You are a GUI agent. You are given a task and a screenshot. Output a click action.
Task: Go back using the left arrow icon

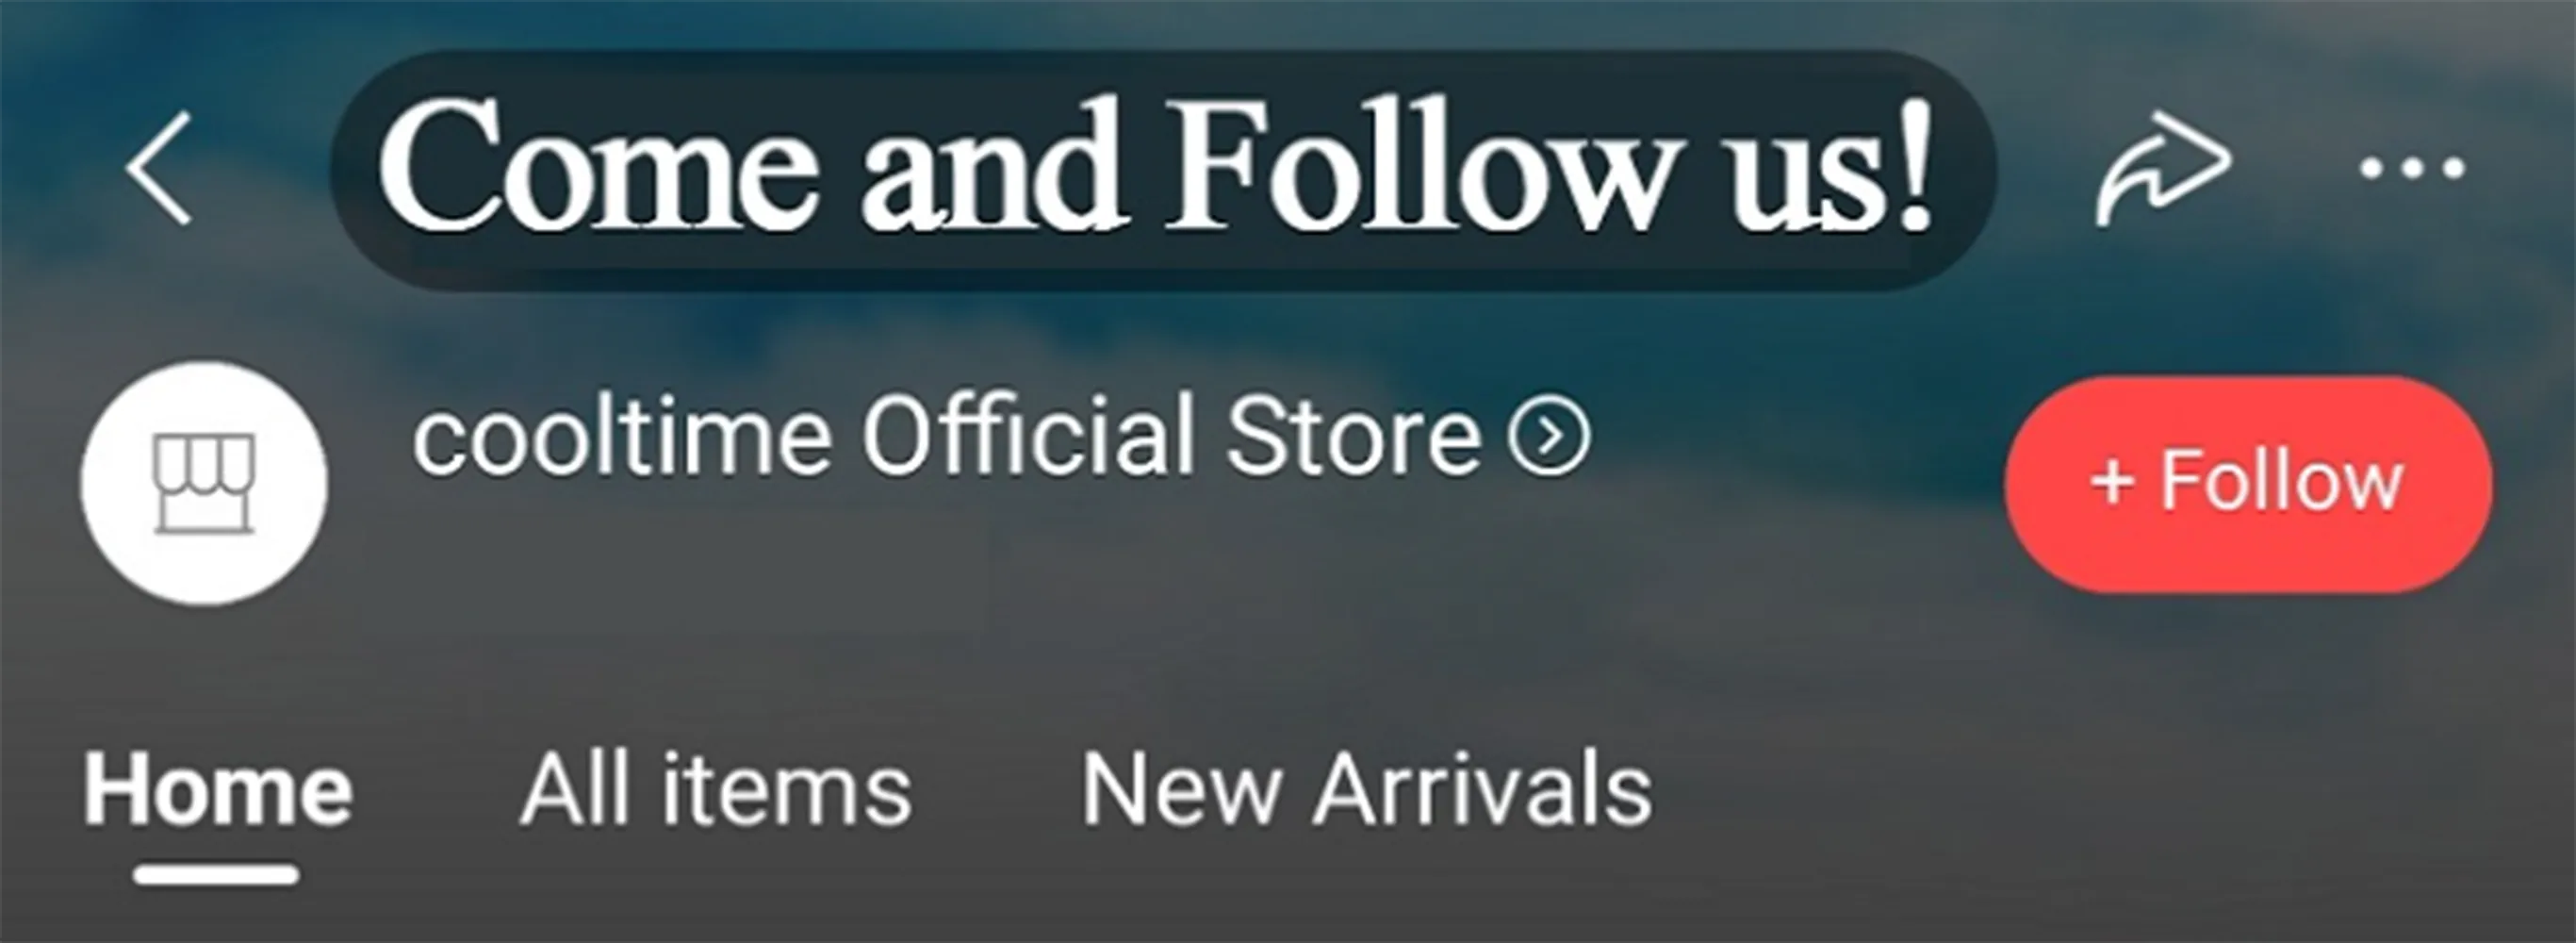[158, 167]
